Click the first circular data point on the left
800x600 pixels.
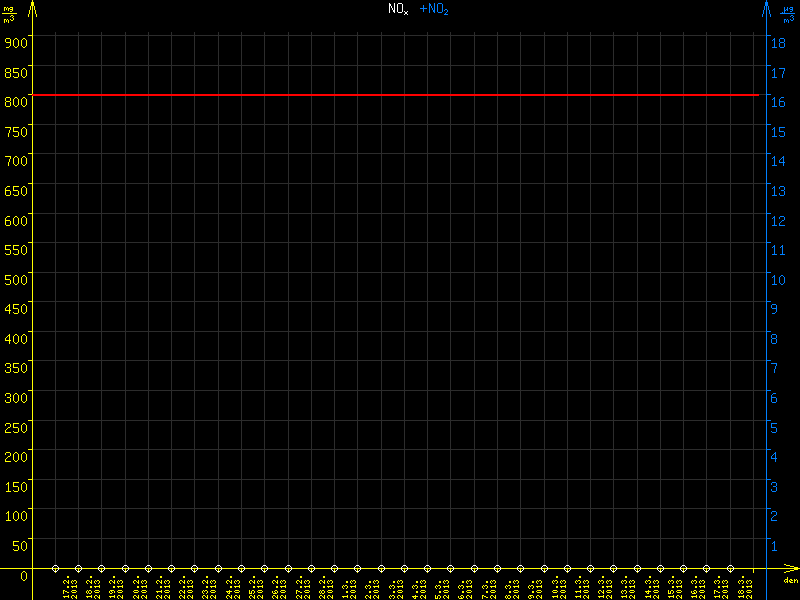click(x=55, y=568)
